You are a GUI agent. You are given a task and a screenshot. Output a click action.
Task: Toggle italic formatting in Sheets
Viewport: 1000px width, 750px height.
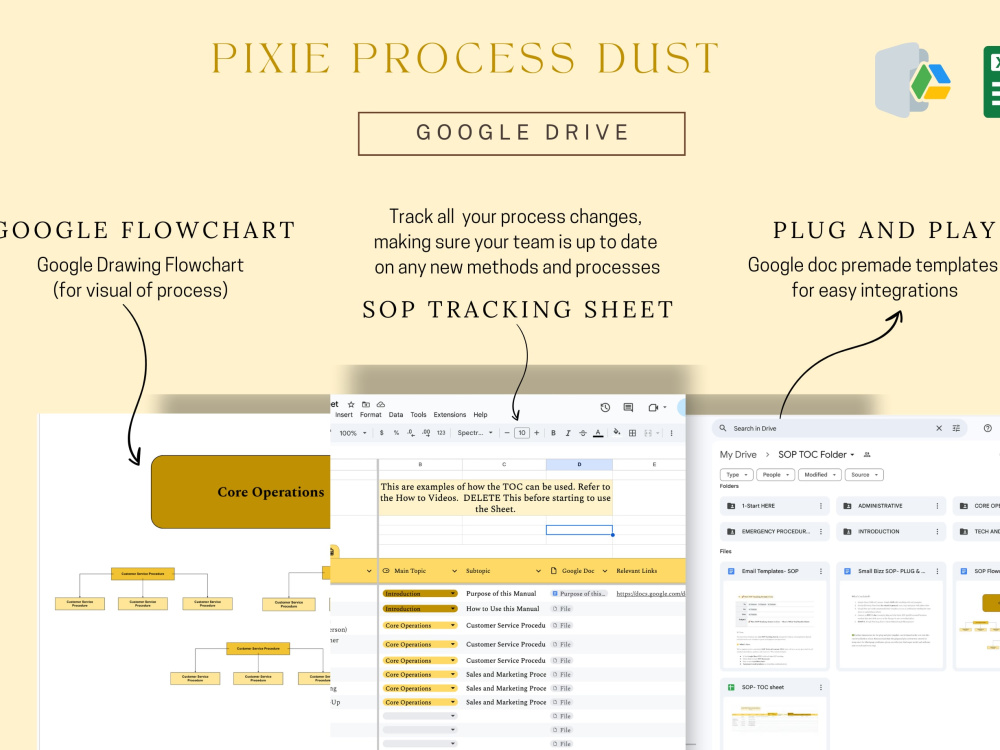tap(568, 433)
